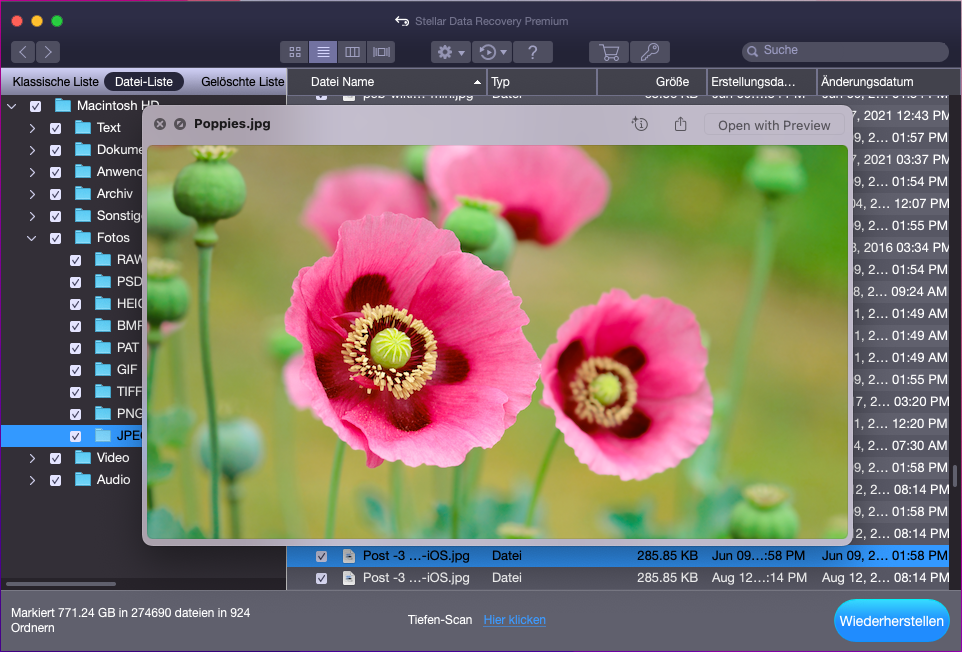Click the shopping cart buy icon
Viewport: 962px width, 652px height.
pos(609,52)
